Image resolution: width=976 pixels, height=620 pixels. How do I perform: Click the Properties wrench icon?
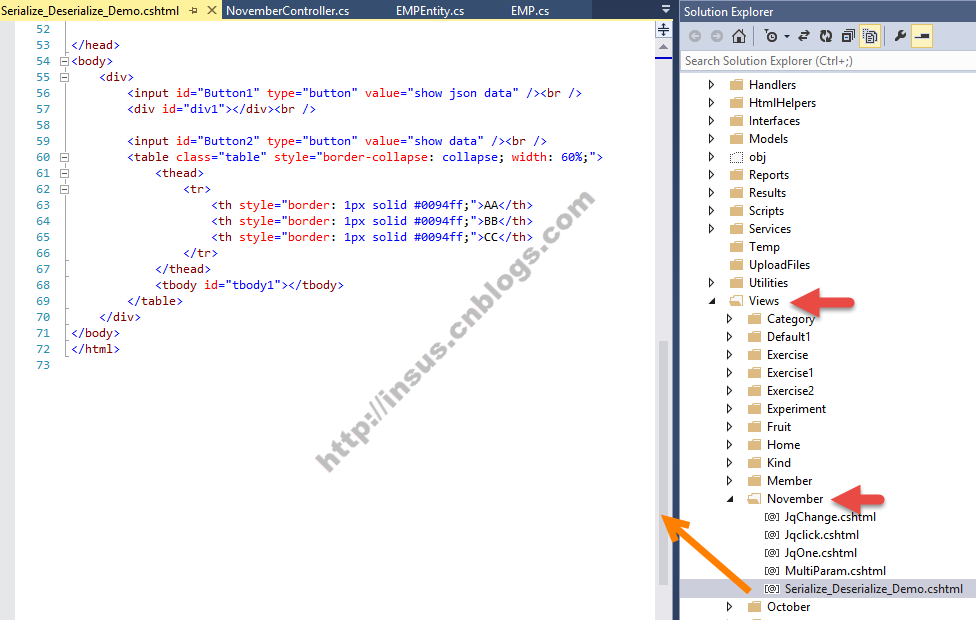point(900,37)
